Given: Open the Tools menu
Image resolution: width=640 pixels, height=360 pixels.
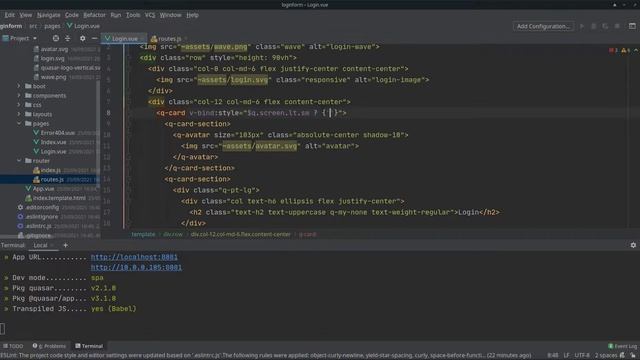Looking at the screenshot, I should pos(133,15).
